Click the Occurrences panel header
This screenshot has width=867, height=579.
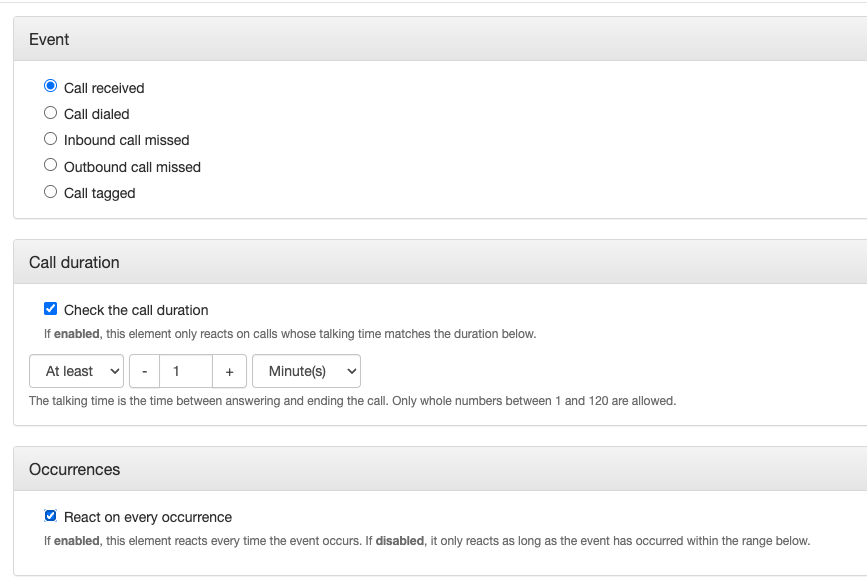440,469
